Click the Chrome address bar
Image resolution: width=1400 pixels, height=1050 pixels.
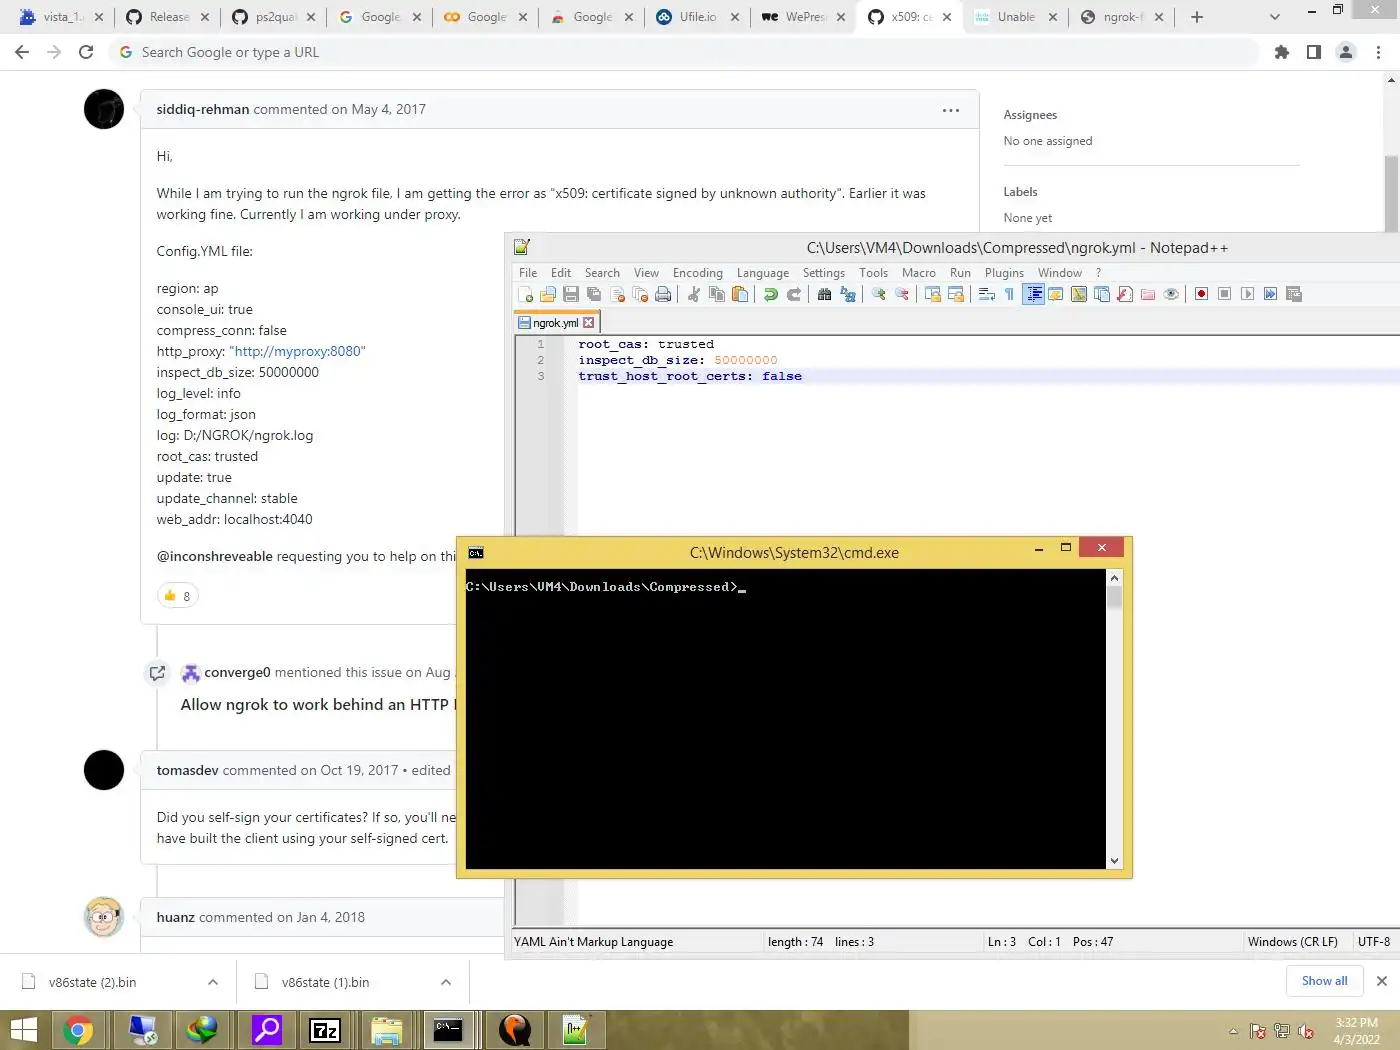(x=685, y=52)
